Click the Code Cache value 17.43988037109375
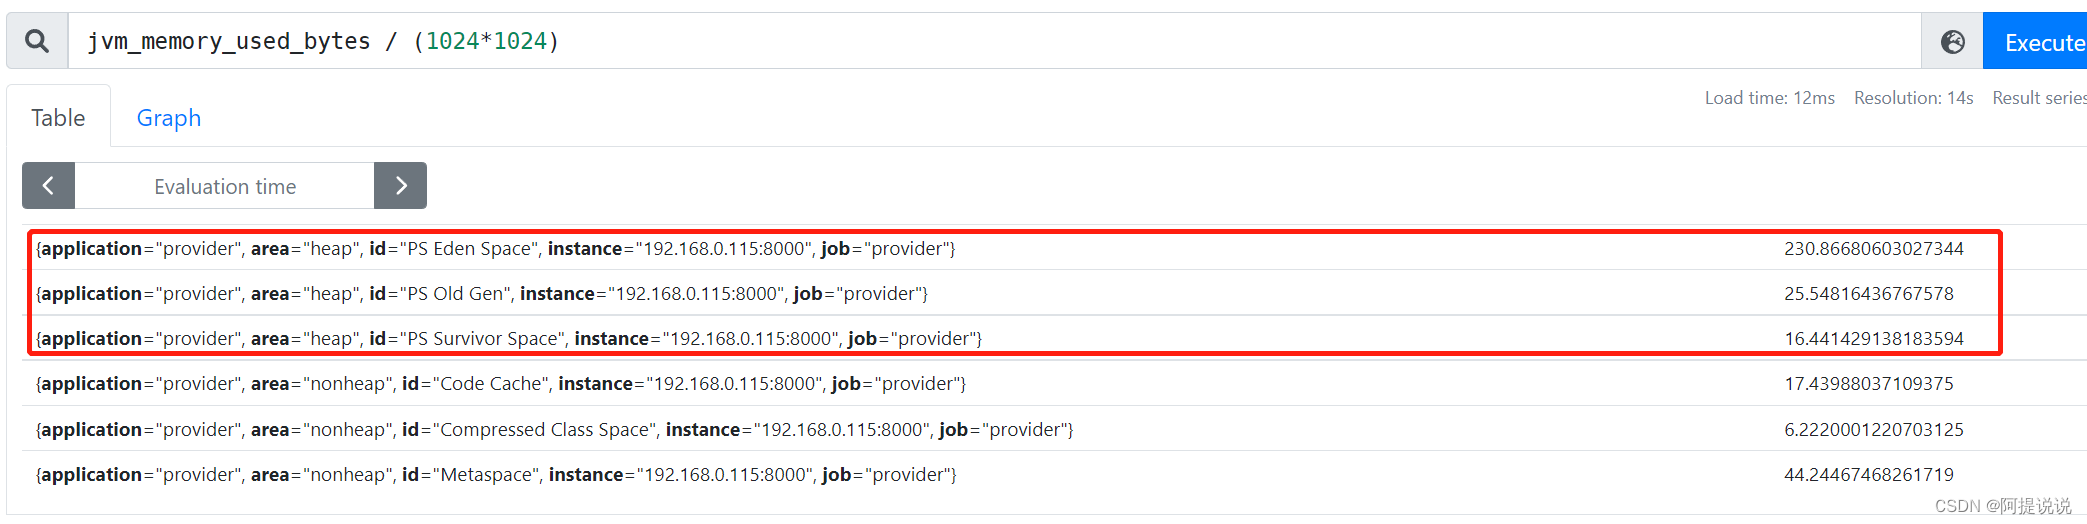The width and height of the screenshot is (2087, 524). click(x=1868, y=384)
